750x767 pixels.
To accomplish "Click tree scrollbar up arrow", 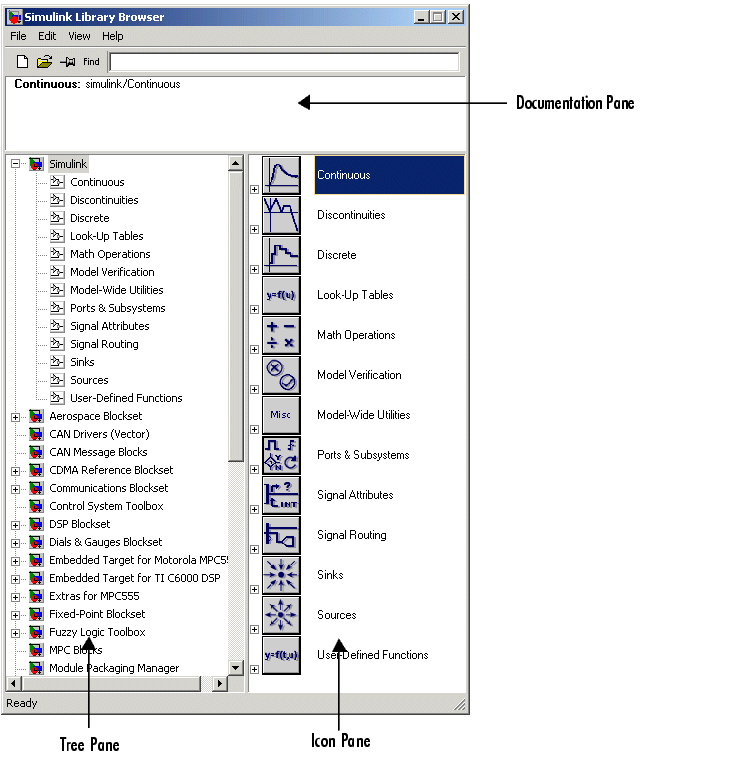I will [x=236, y=163].
